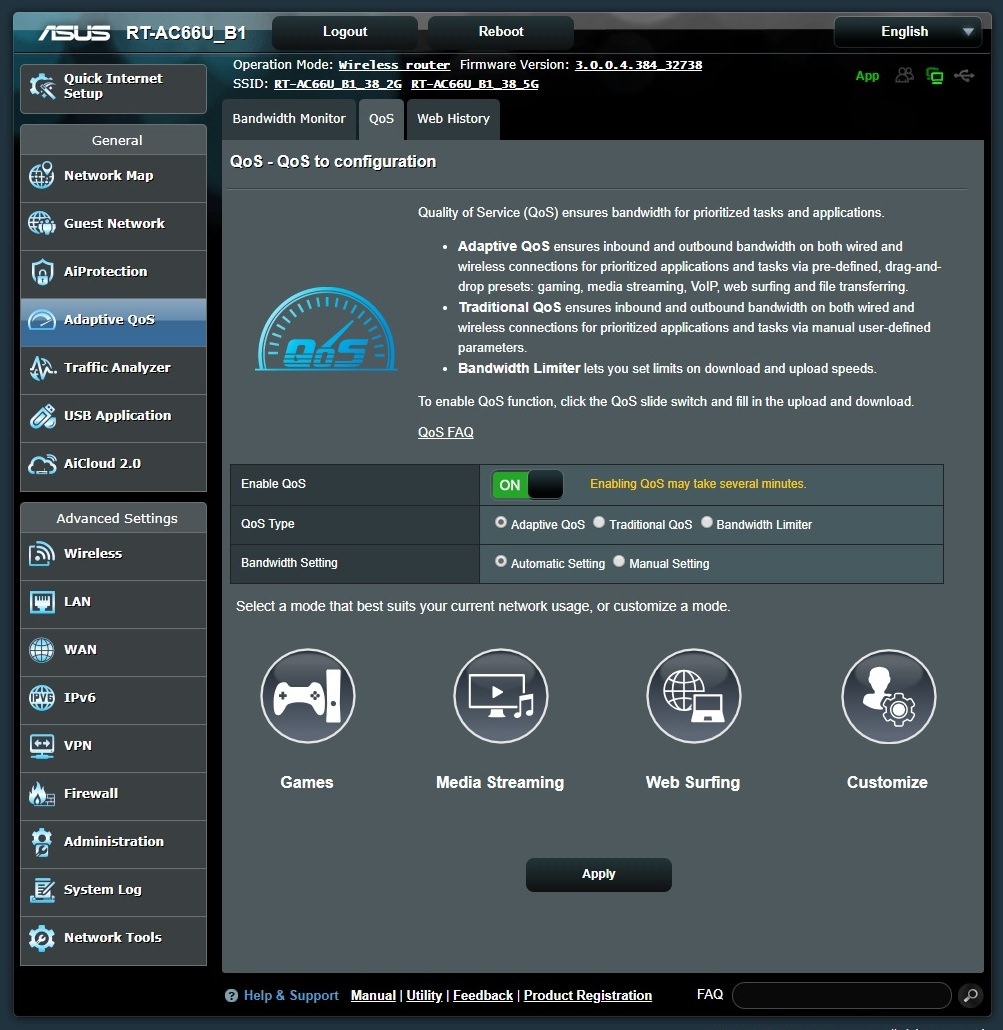This screenshot has height=1030, width=1003.
Task: Click into the FAQ search field
Action: [x=841, y=995]
